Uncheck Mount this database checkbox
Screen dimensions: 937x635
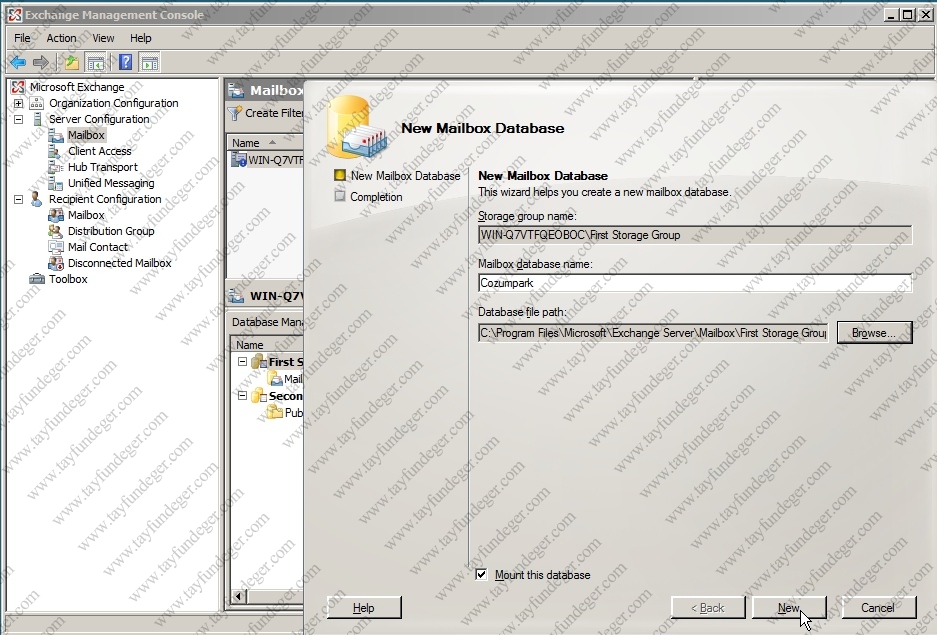pos(481,575)
